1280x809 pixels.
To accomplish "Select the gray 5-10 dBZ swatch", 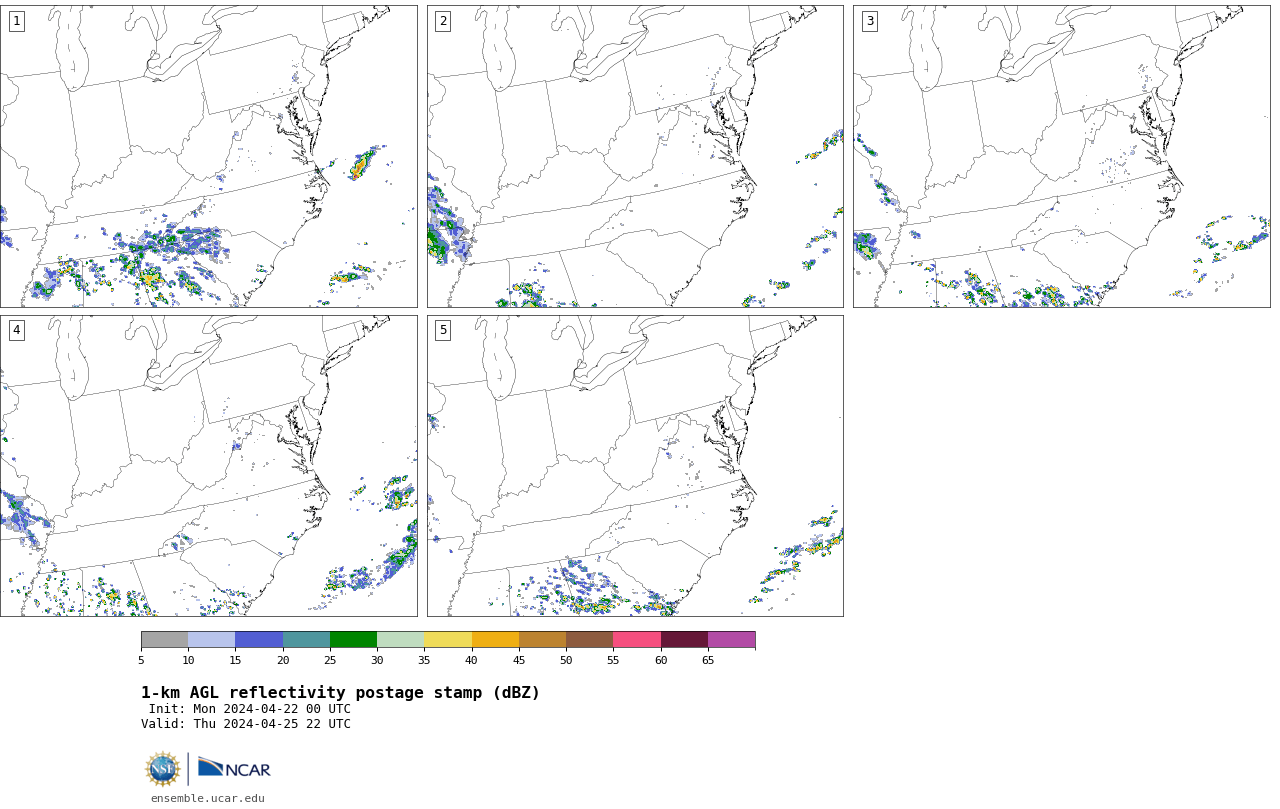I will pos(164,640).
